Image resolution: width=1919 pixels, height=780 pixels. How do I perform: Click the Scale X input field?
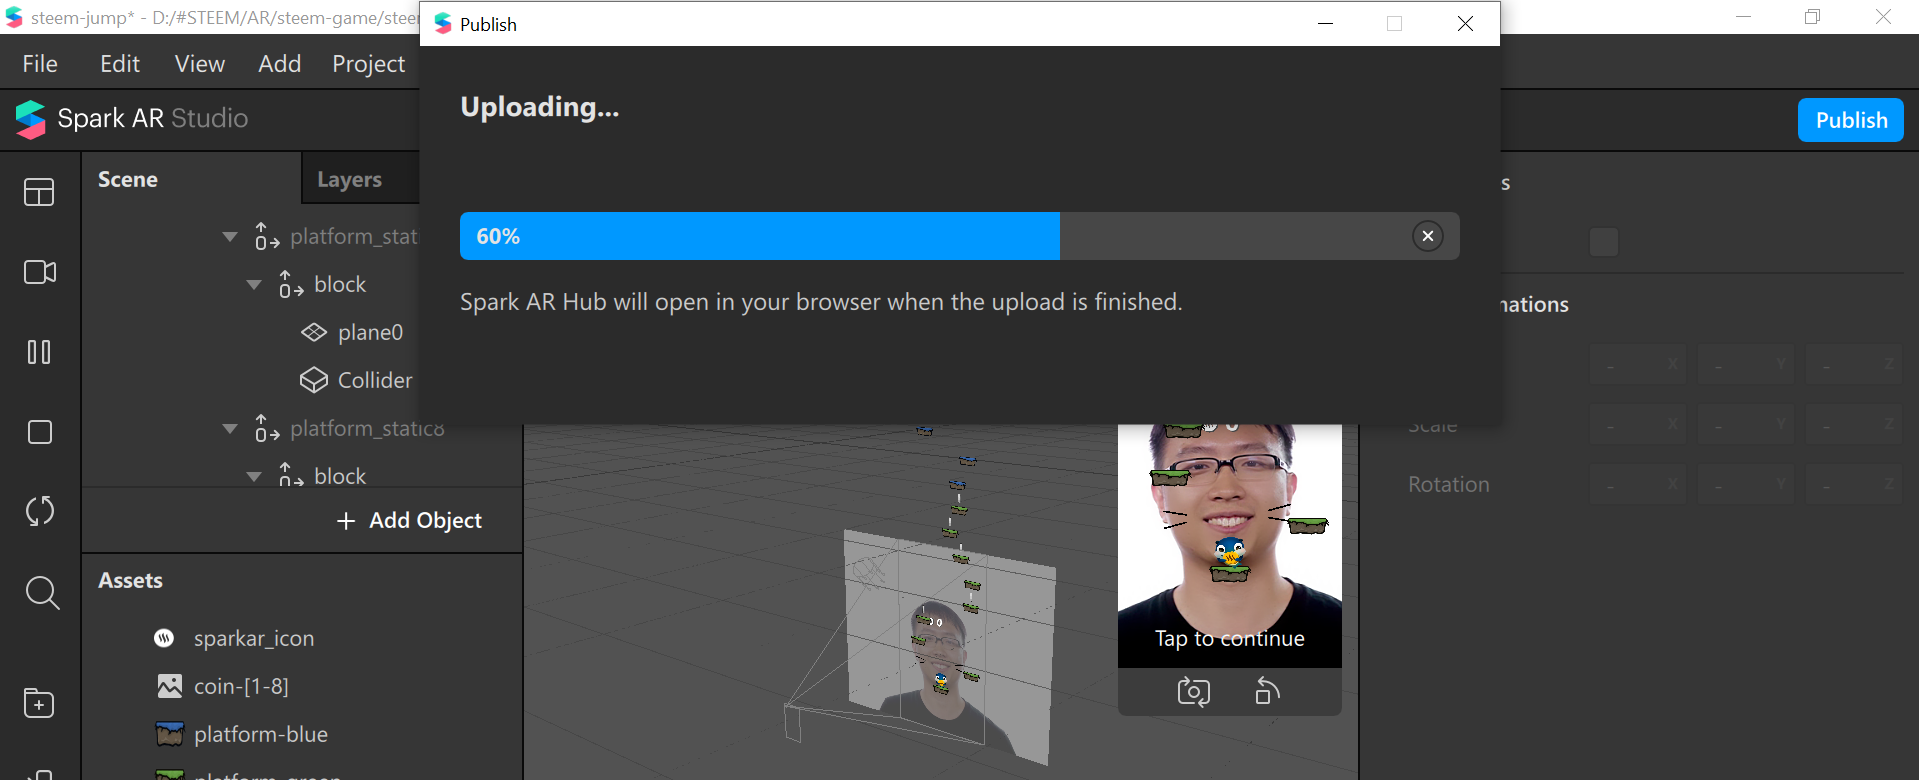click(x=1638, y=424)
